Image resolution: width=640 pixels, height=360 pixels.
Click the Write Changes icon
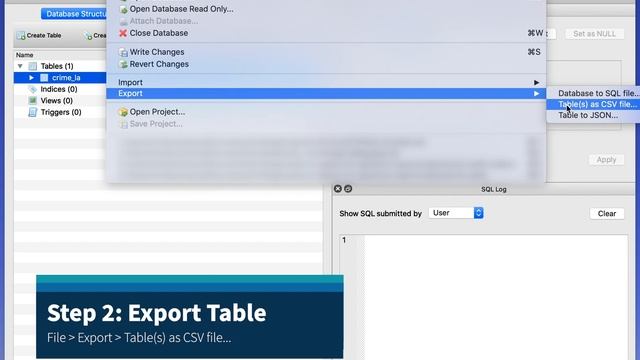click(123, 52)
